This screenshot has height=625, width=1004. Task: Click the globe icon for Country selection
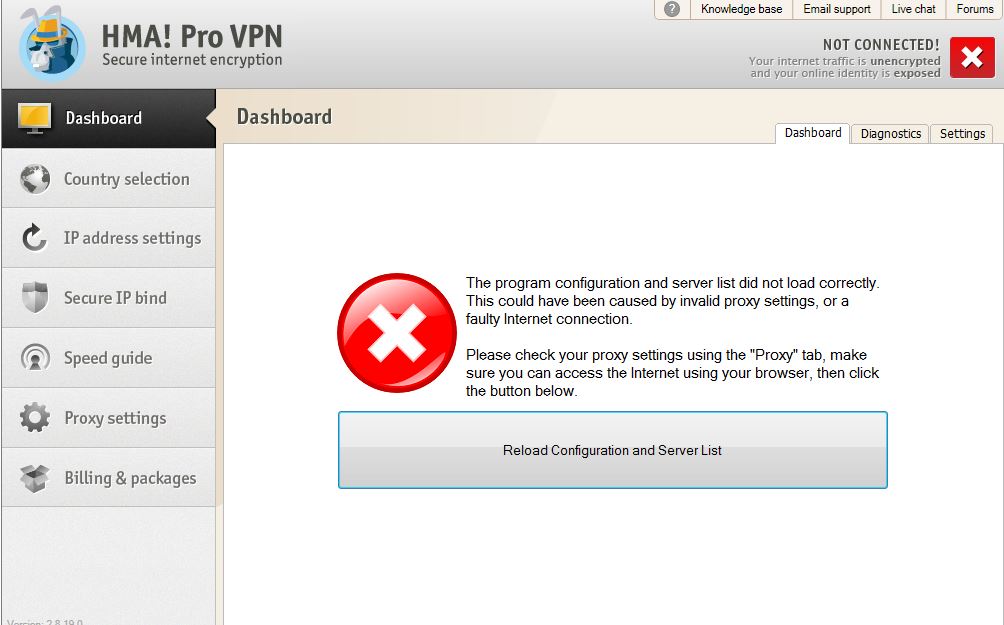(x=35, y=179)
